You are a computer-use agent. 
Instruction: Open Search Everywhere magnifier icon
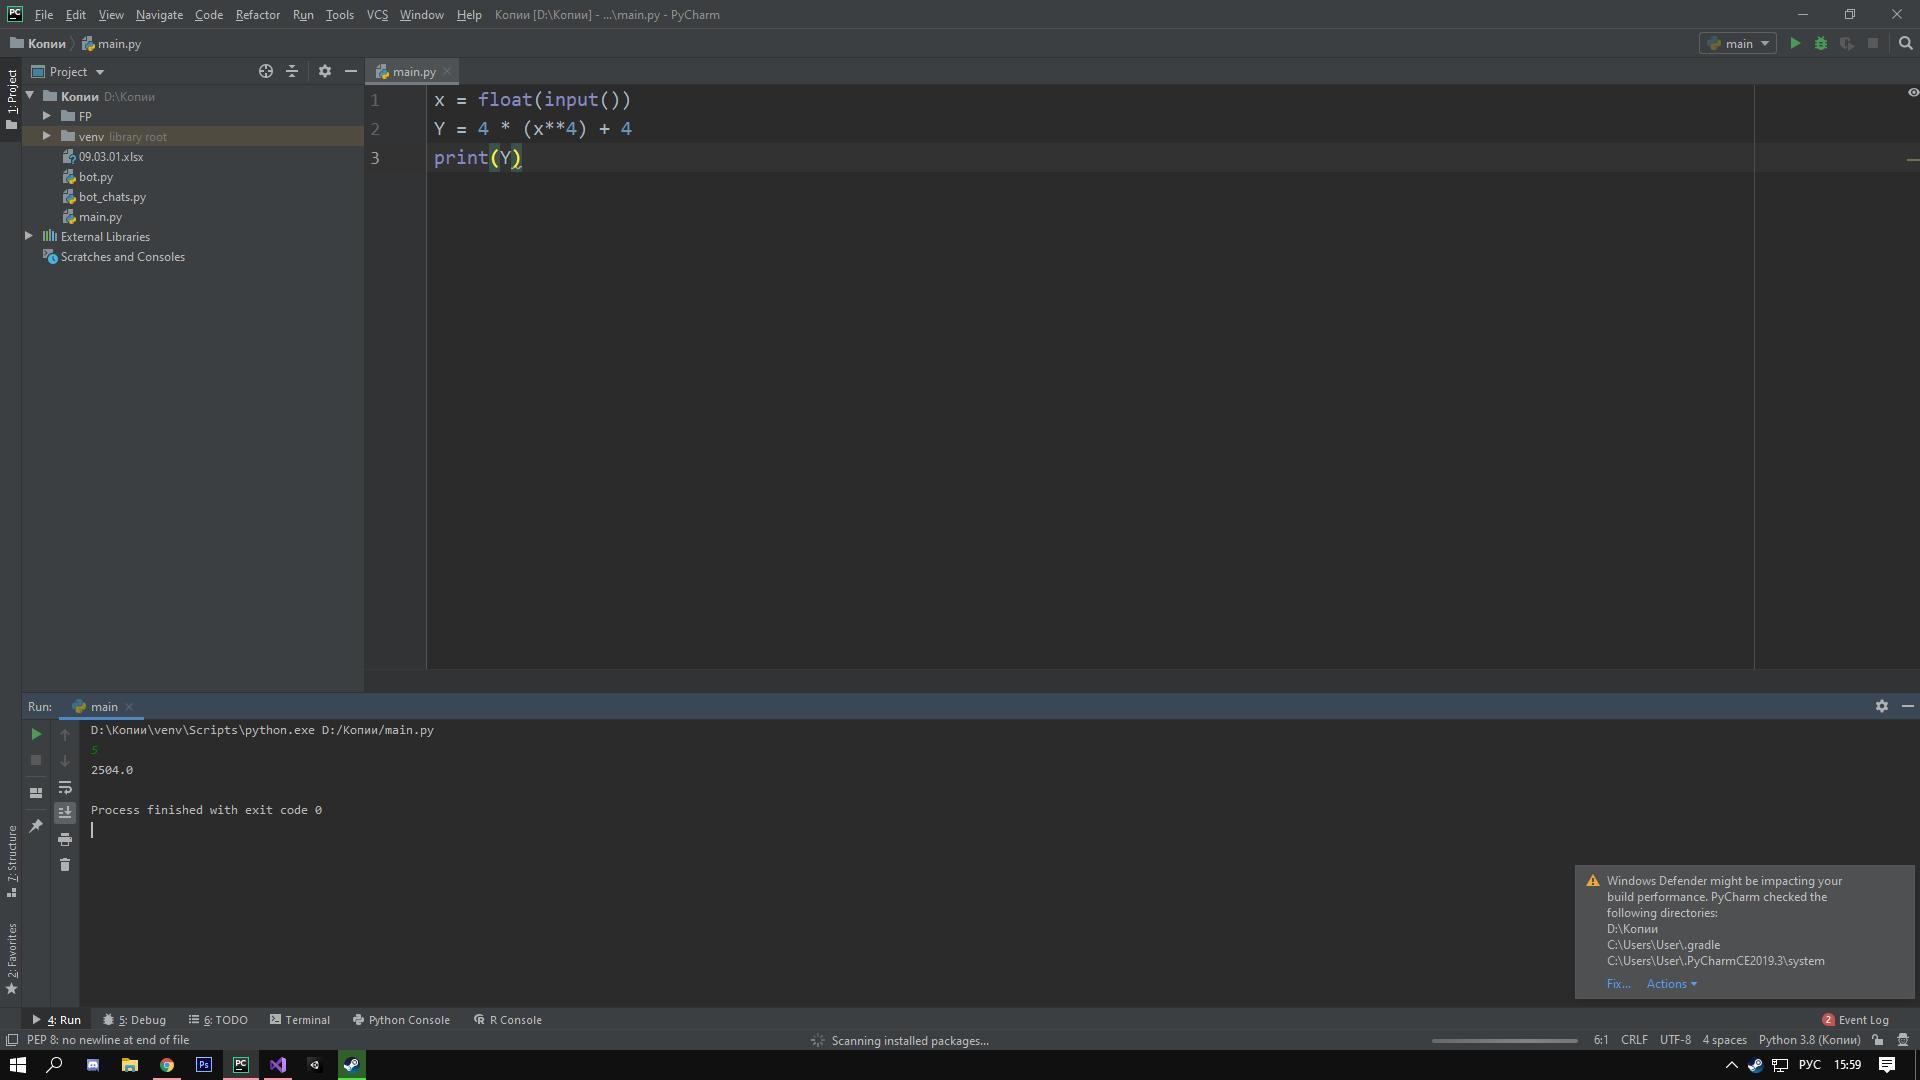(x=1905, y=44)
